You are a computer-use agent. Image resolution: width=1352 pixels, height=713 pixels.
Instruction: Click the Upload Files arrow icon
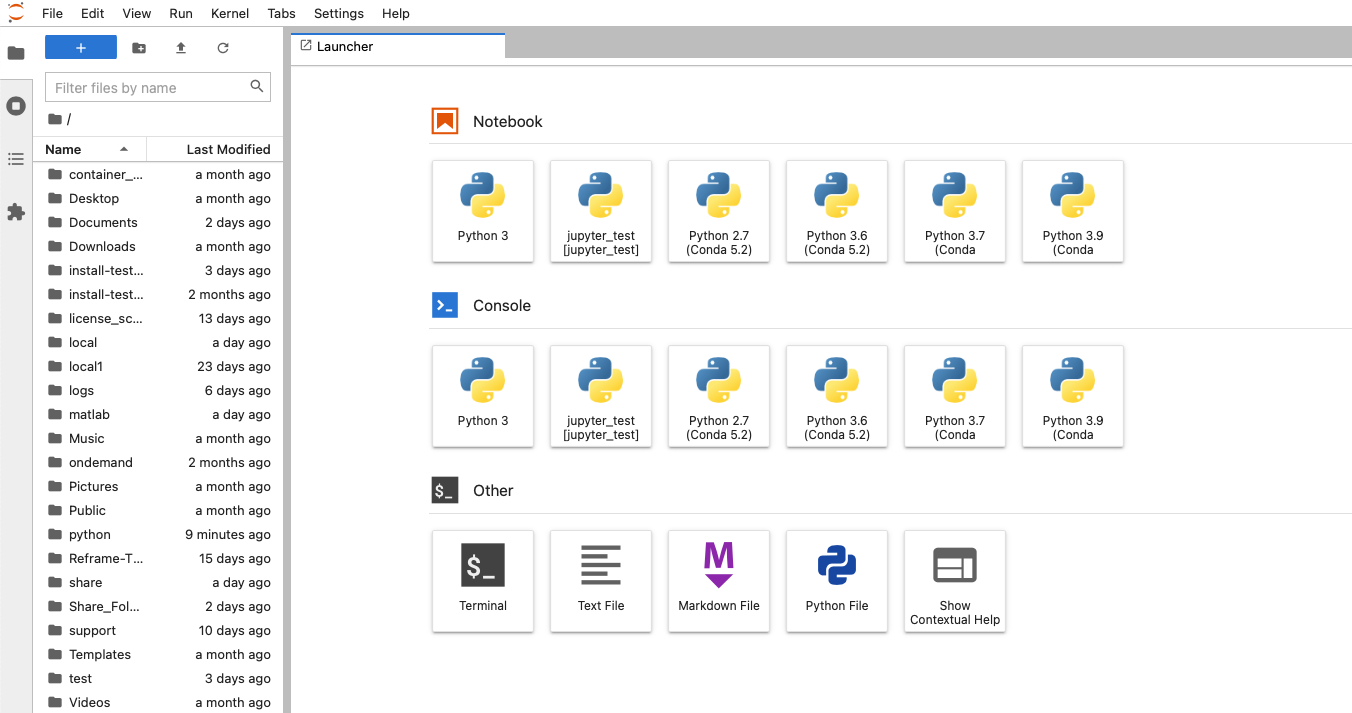181,48
